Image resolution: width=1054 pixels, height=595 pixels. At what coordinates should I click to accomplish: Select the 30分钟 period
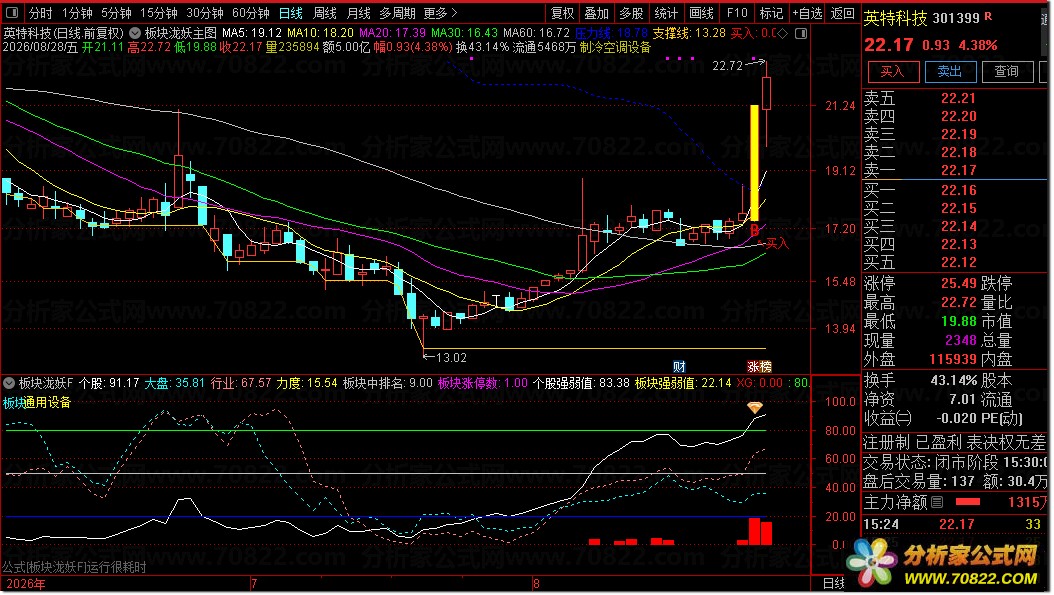pyautogui.click(x=204, y=13)
